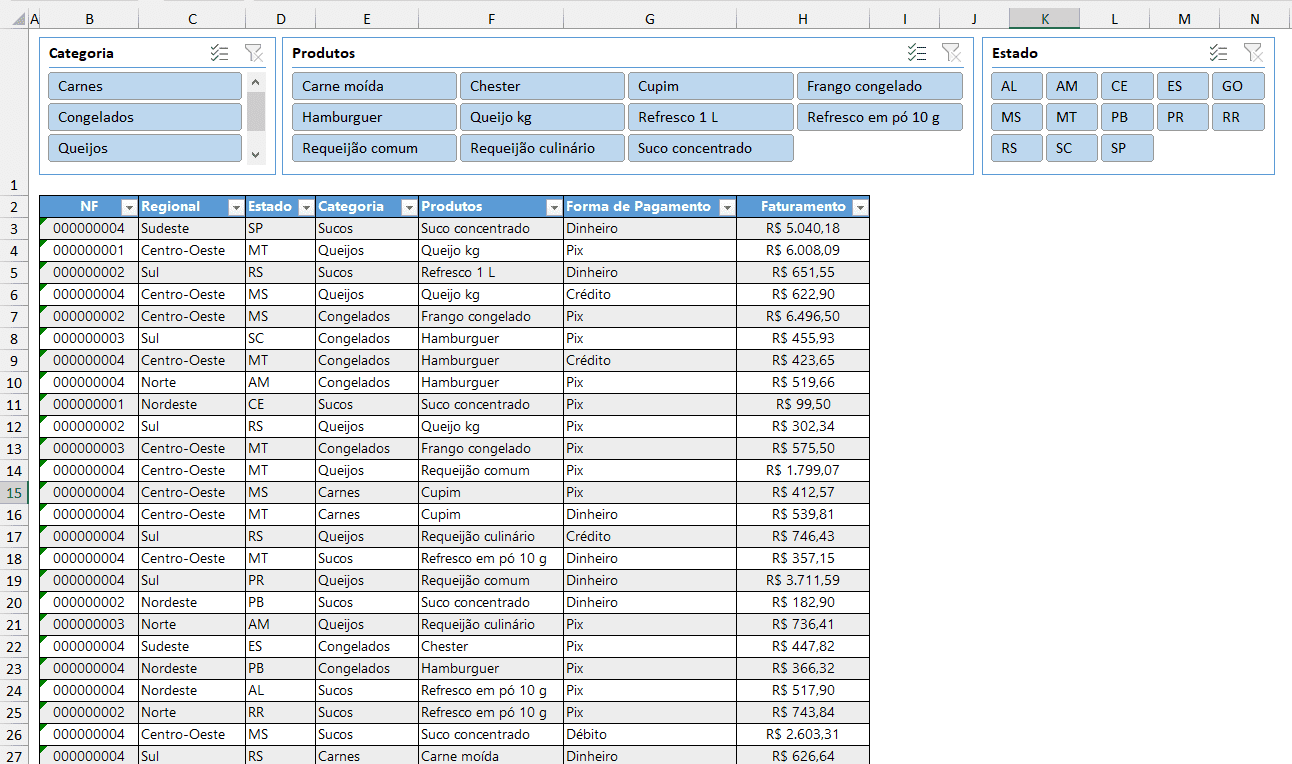Screen dimensions: 1292x764
Task: Open the NF column filter dropdown
Action: click(128, 206)
